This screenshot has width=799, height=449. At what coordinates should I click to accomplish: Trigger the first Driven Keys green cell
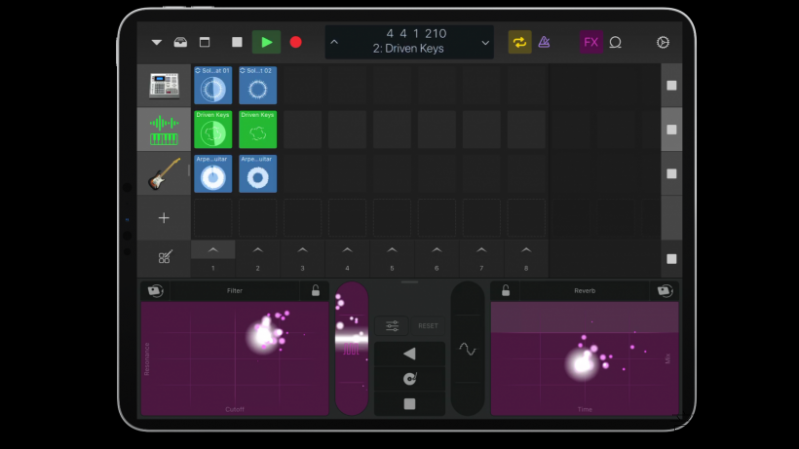pos(213,129)
